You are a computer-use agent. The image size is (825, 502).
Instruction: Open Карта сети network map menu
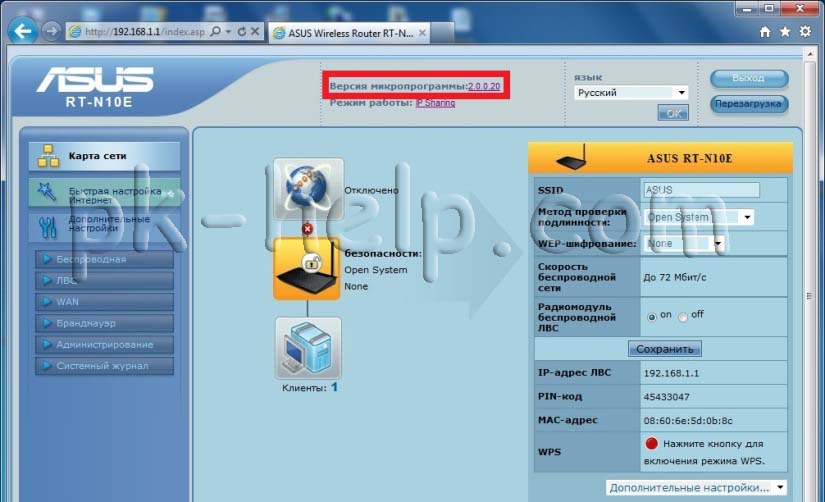[104, 156]
